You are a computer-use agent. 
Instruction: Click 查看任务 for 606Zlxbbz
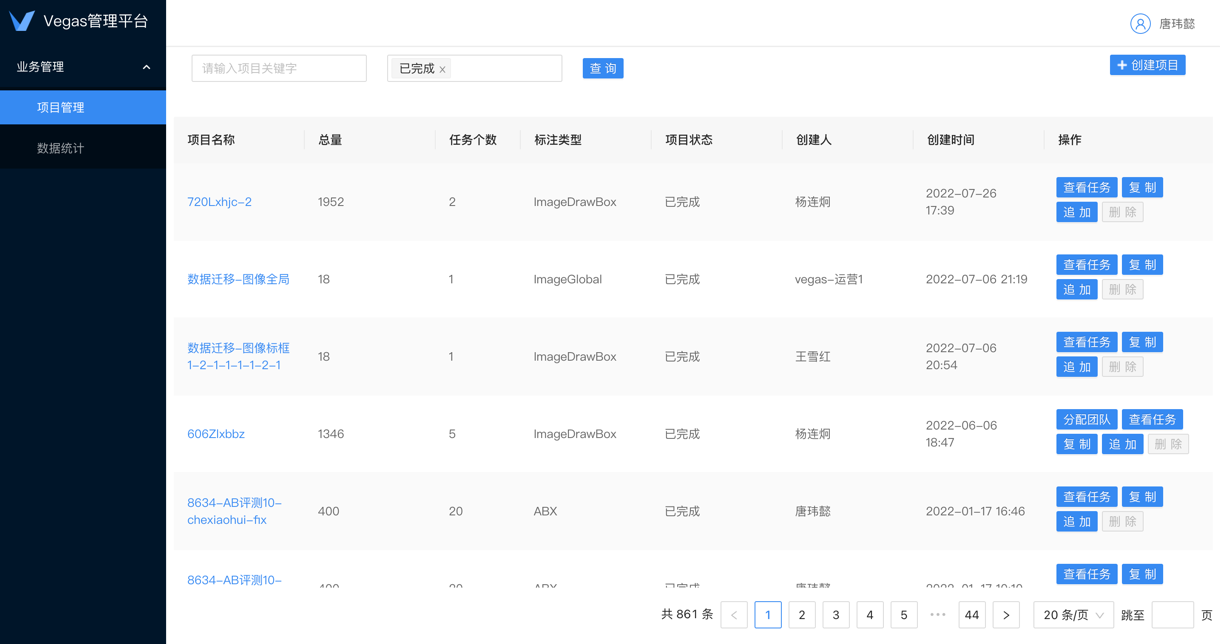click(x=1152, y=420)
